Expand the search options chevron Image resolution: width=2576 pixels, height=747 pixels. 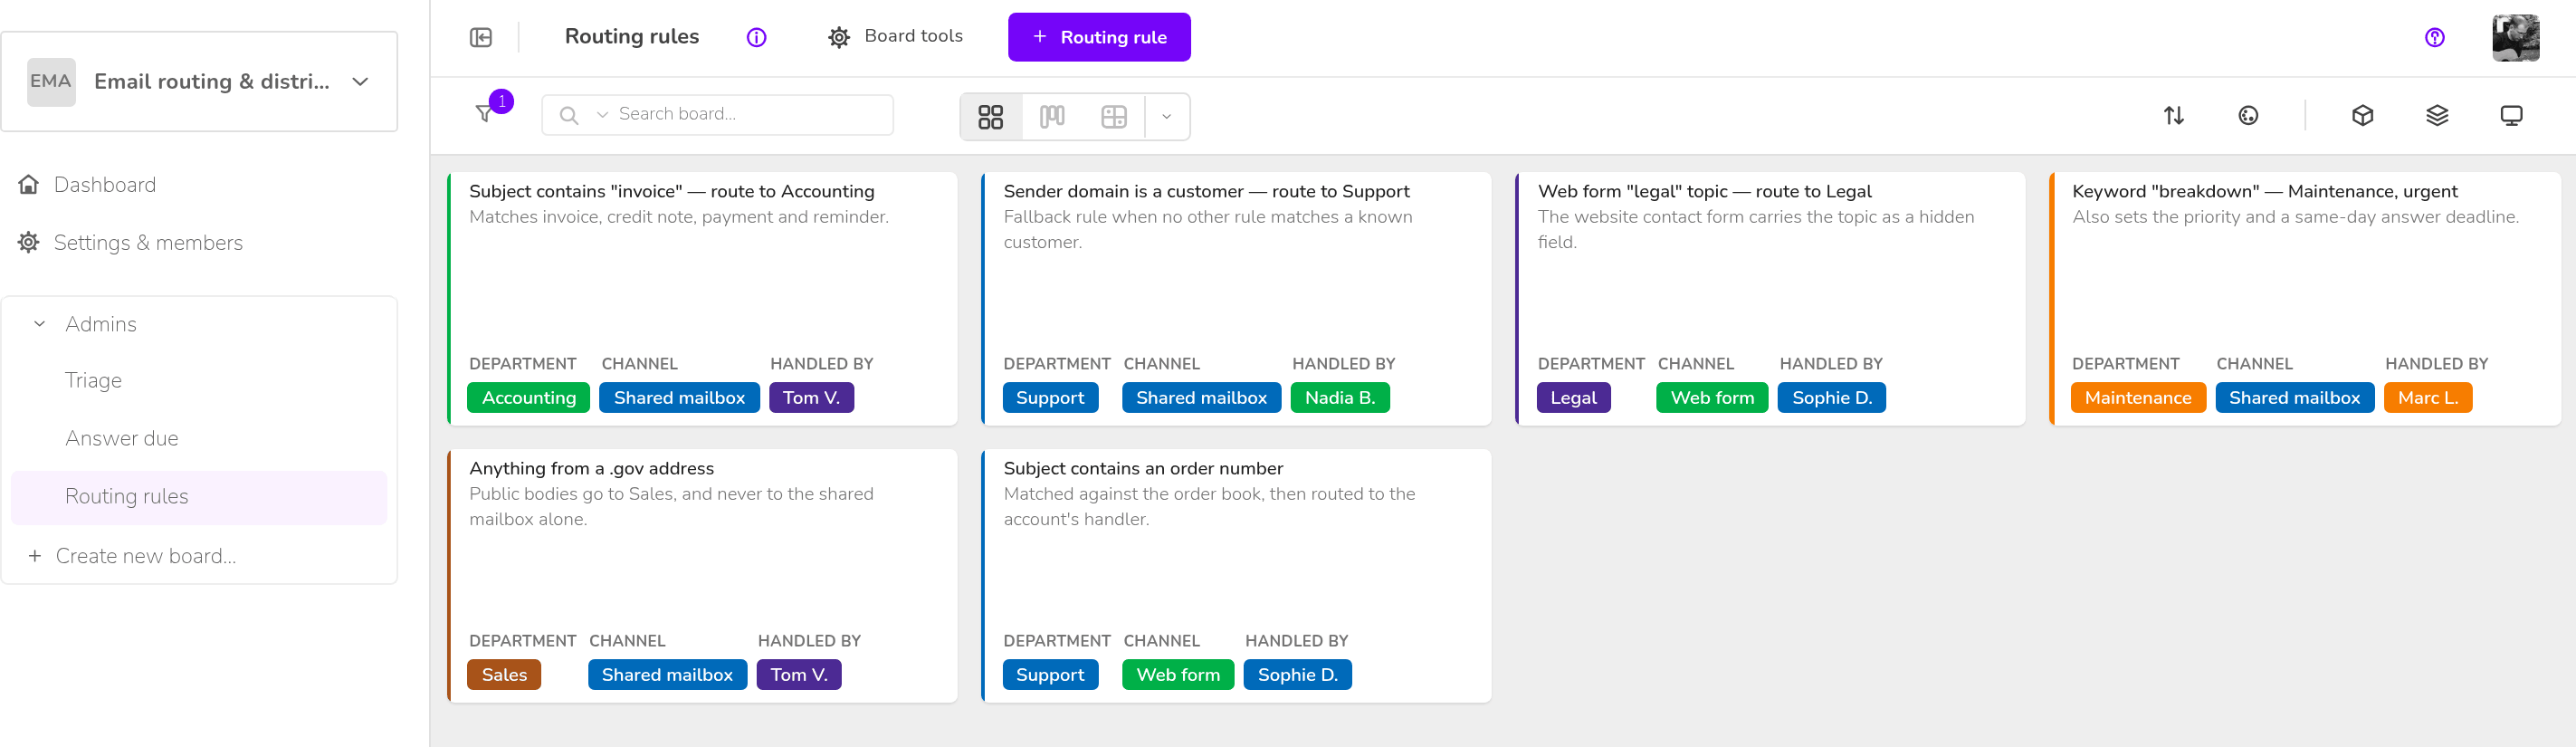(x=602, y=115)
